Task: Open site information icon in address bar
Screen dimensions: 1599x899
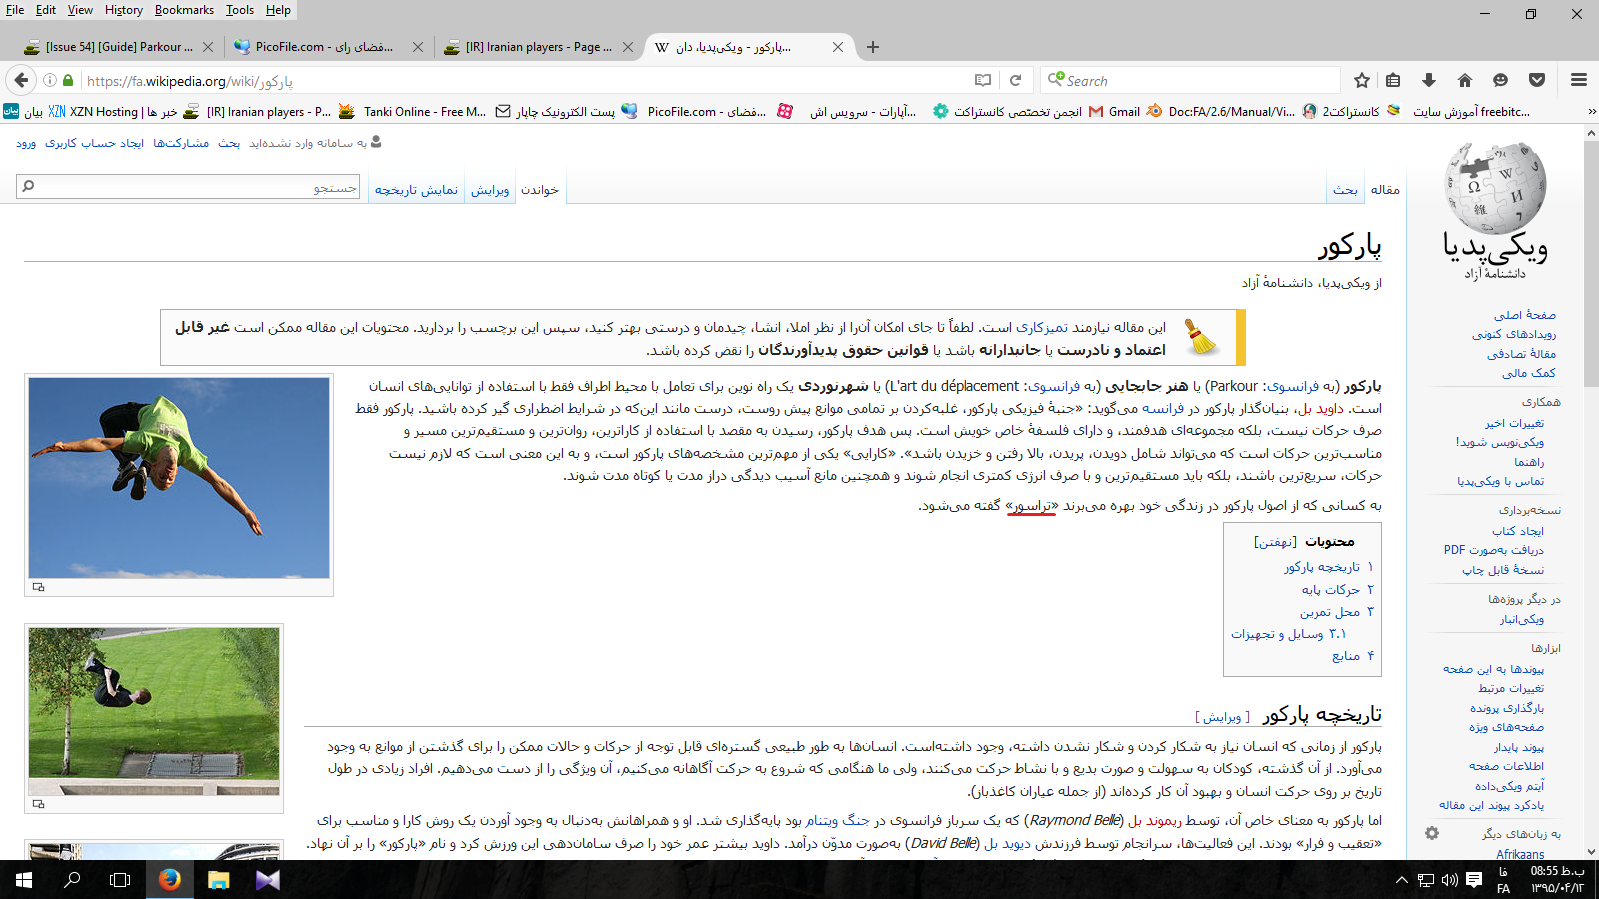Action: (49, 80)
